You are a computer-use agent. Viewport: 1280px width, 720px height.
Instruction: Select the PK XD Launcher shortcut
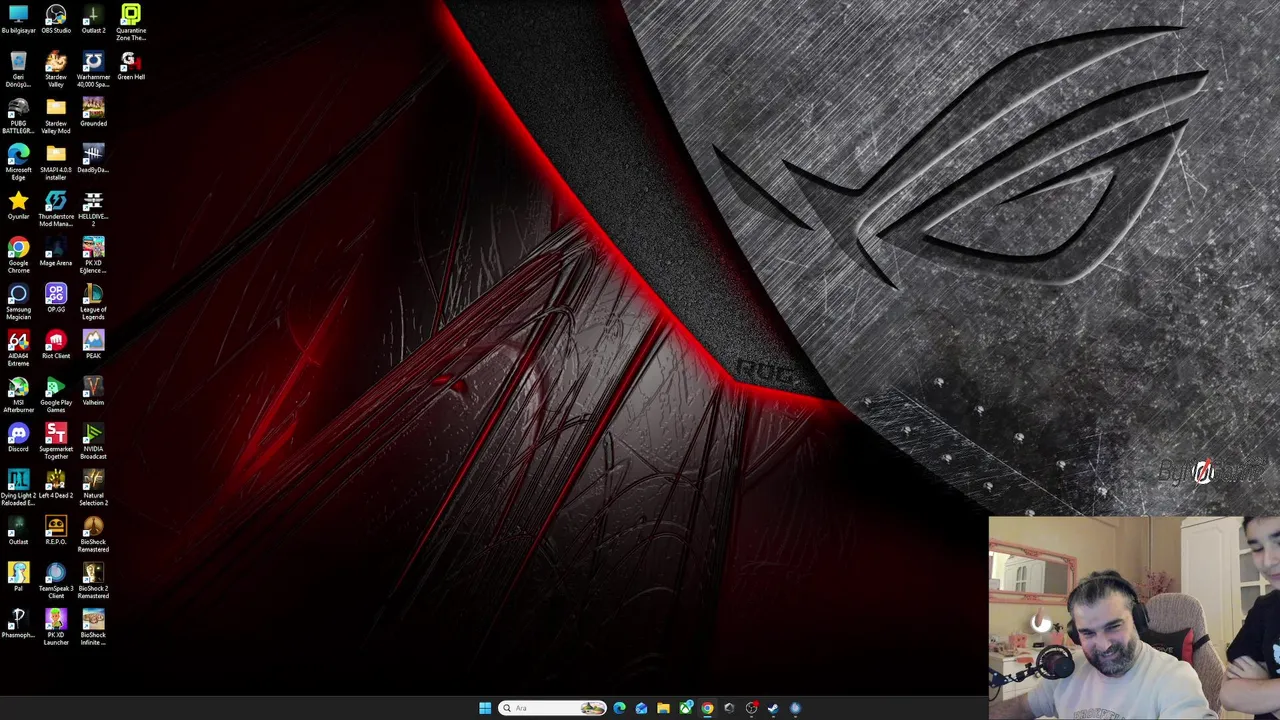click(x=56, y=628)
